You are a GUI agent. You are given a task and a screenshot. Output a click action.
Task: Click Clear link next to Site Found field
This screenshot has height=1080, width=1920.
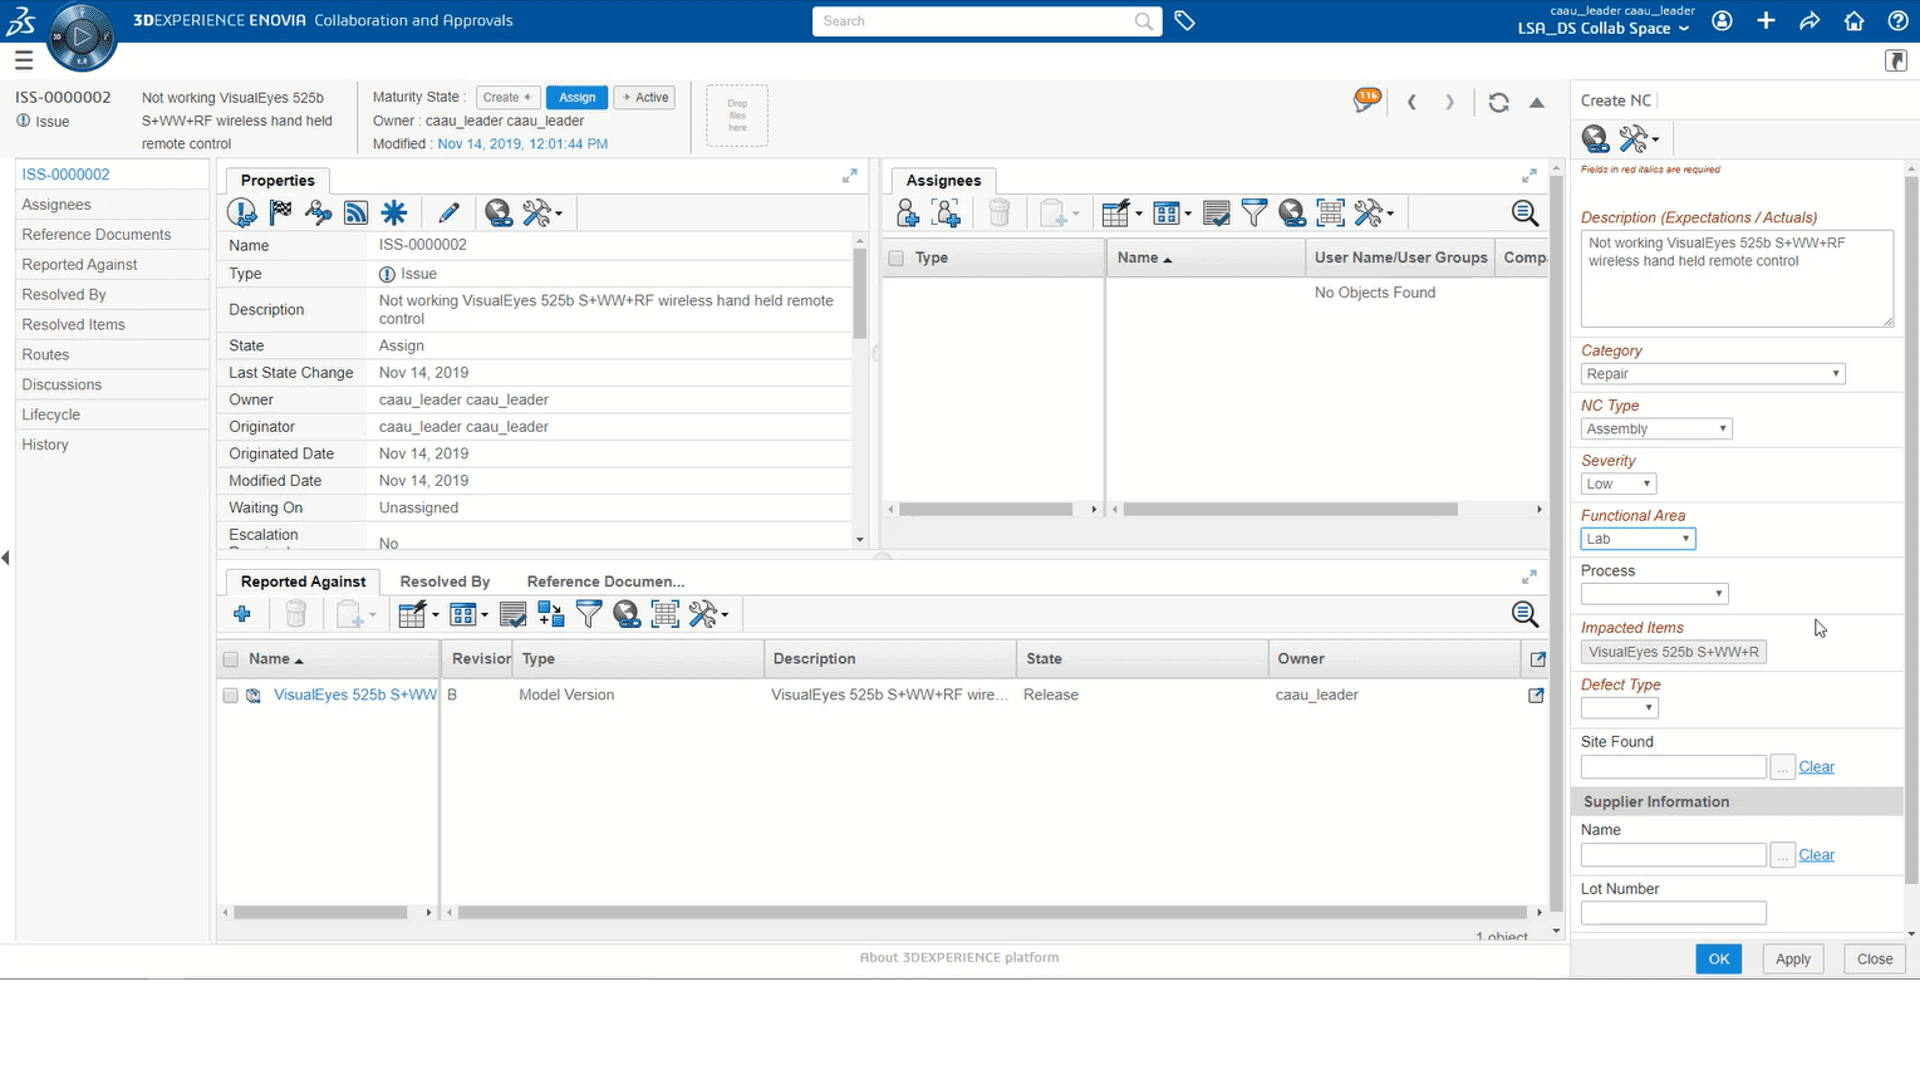pyautogui.click(x=1817, y=766)
